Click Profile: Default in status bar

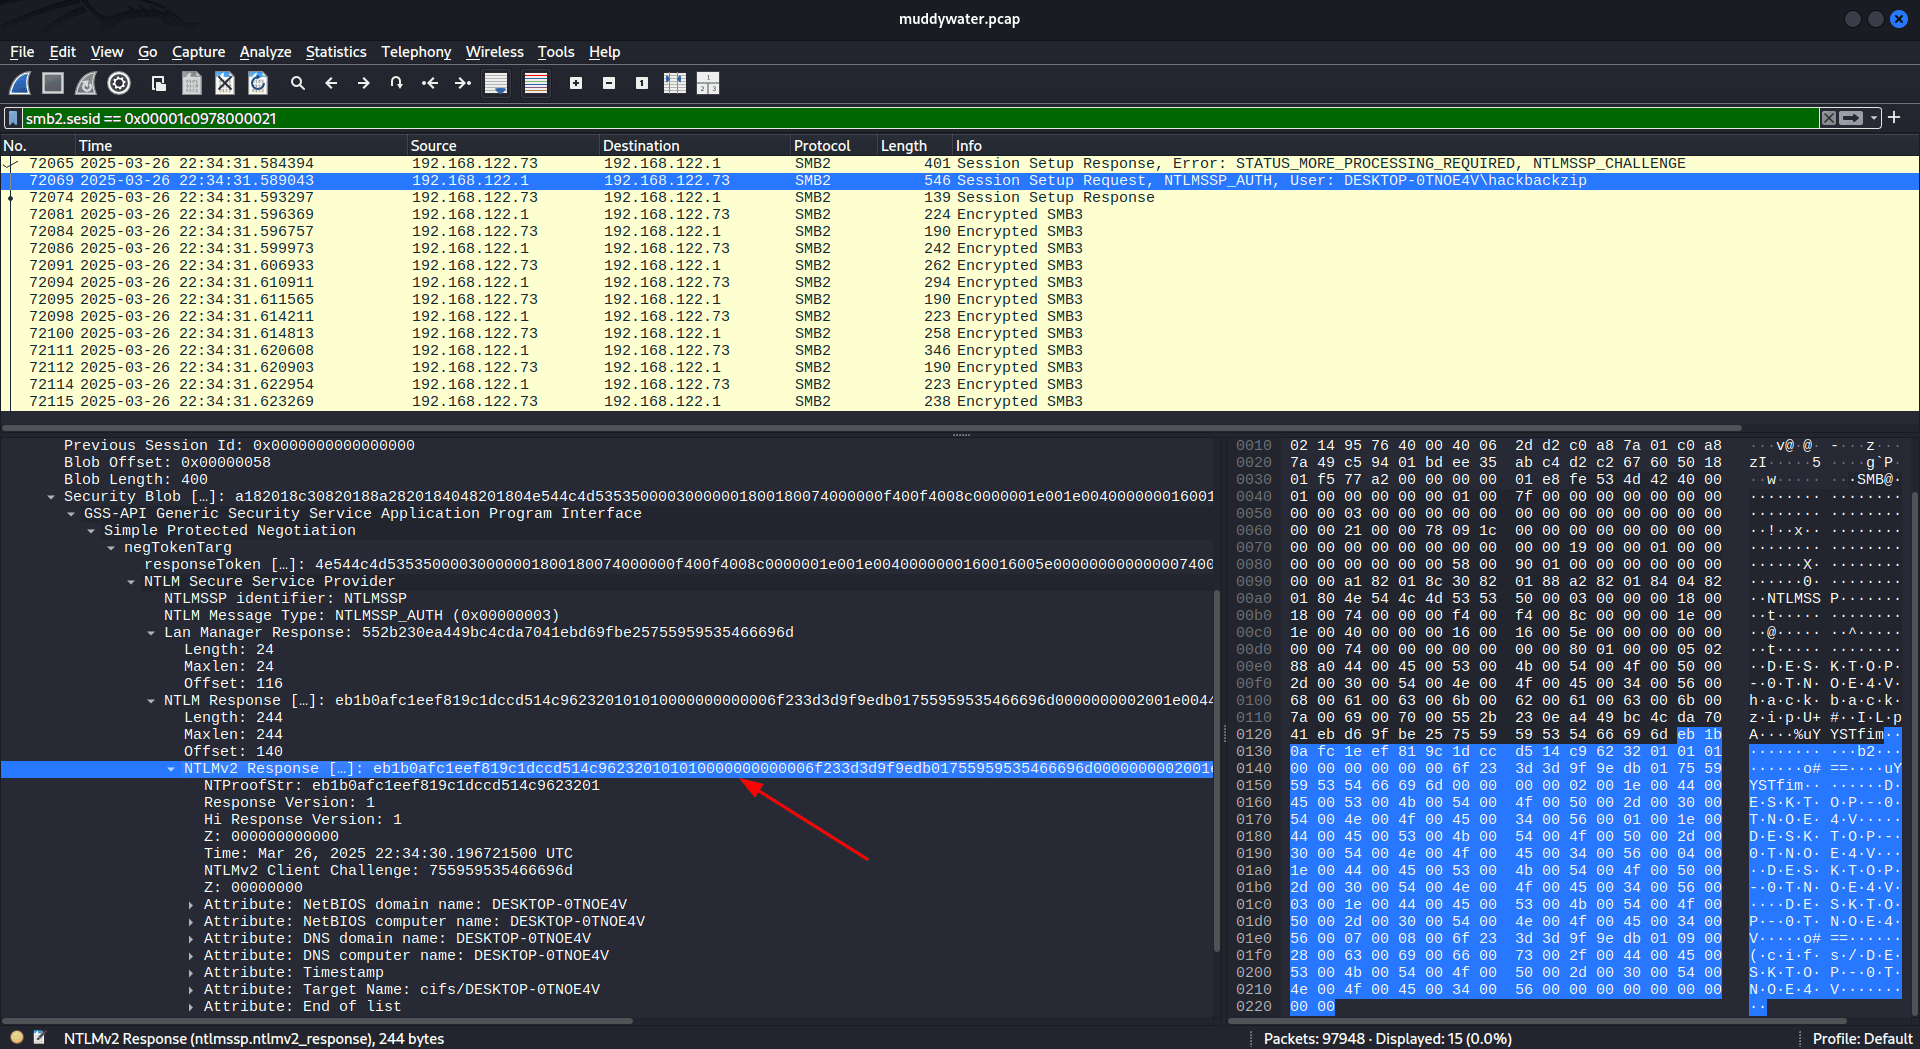[1862, 1039]
